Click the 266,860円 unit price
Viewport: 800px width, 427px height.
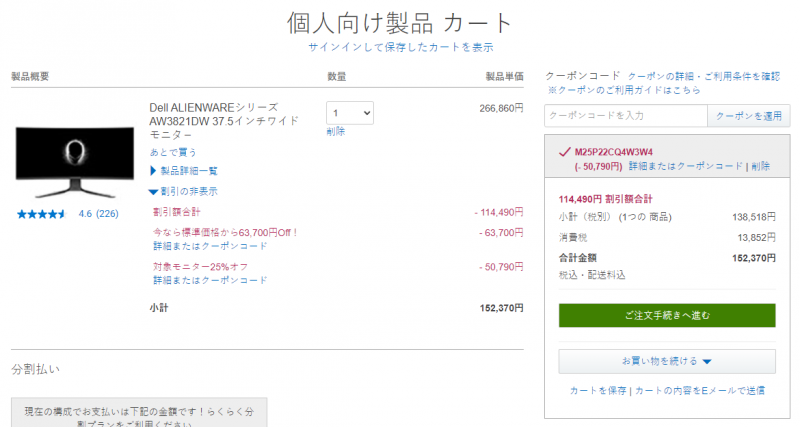click(x=501, y=108)
